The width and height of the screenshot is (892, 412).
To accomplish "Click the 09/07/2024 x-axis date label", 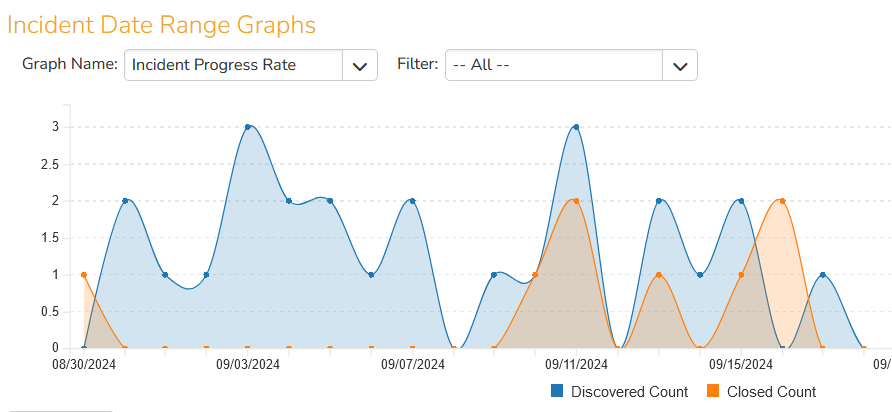I will click(412, 364).
